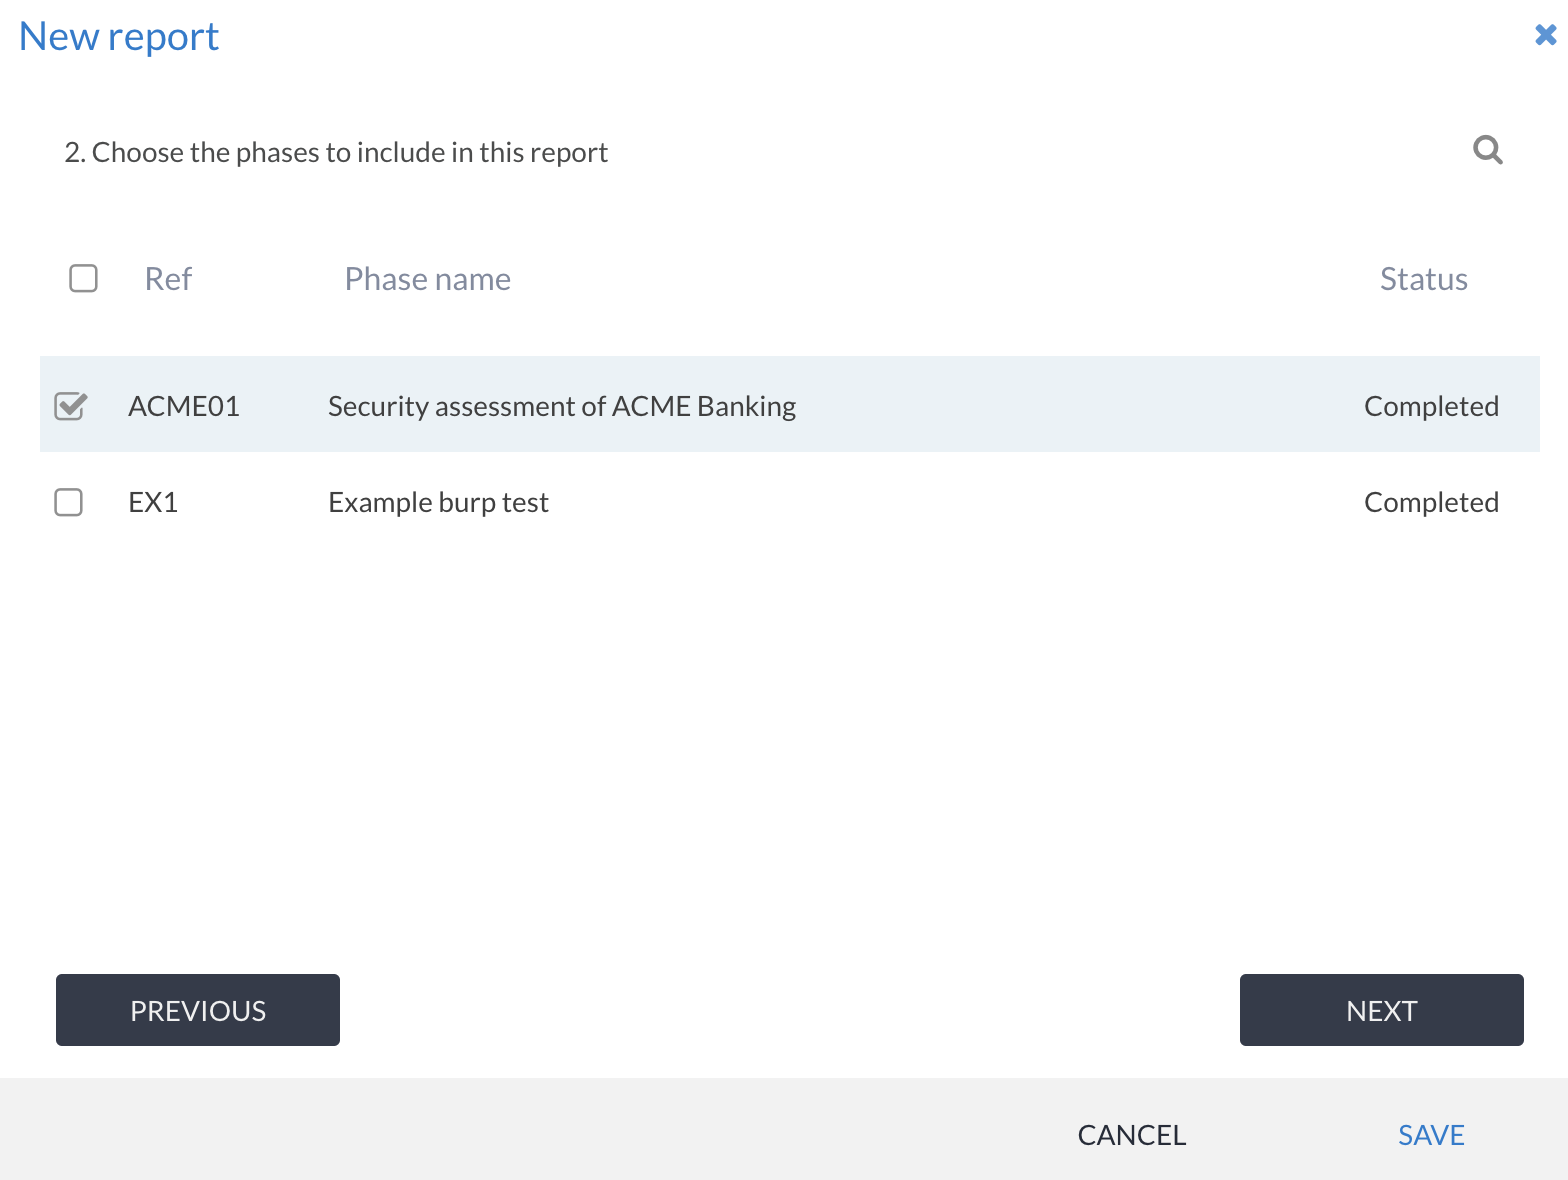Check the EX1 phase checkbox
The image size is (1568, 1180).
(69, 502)
